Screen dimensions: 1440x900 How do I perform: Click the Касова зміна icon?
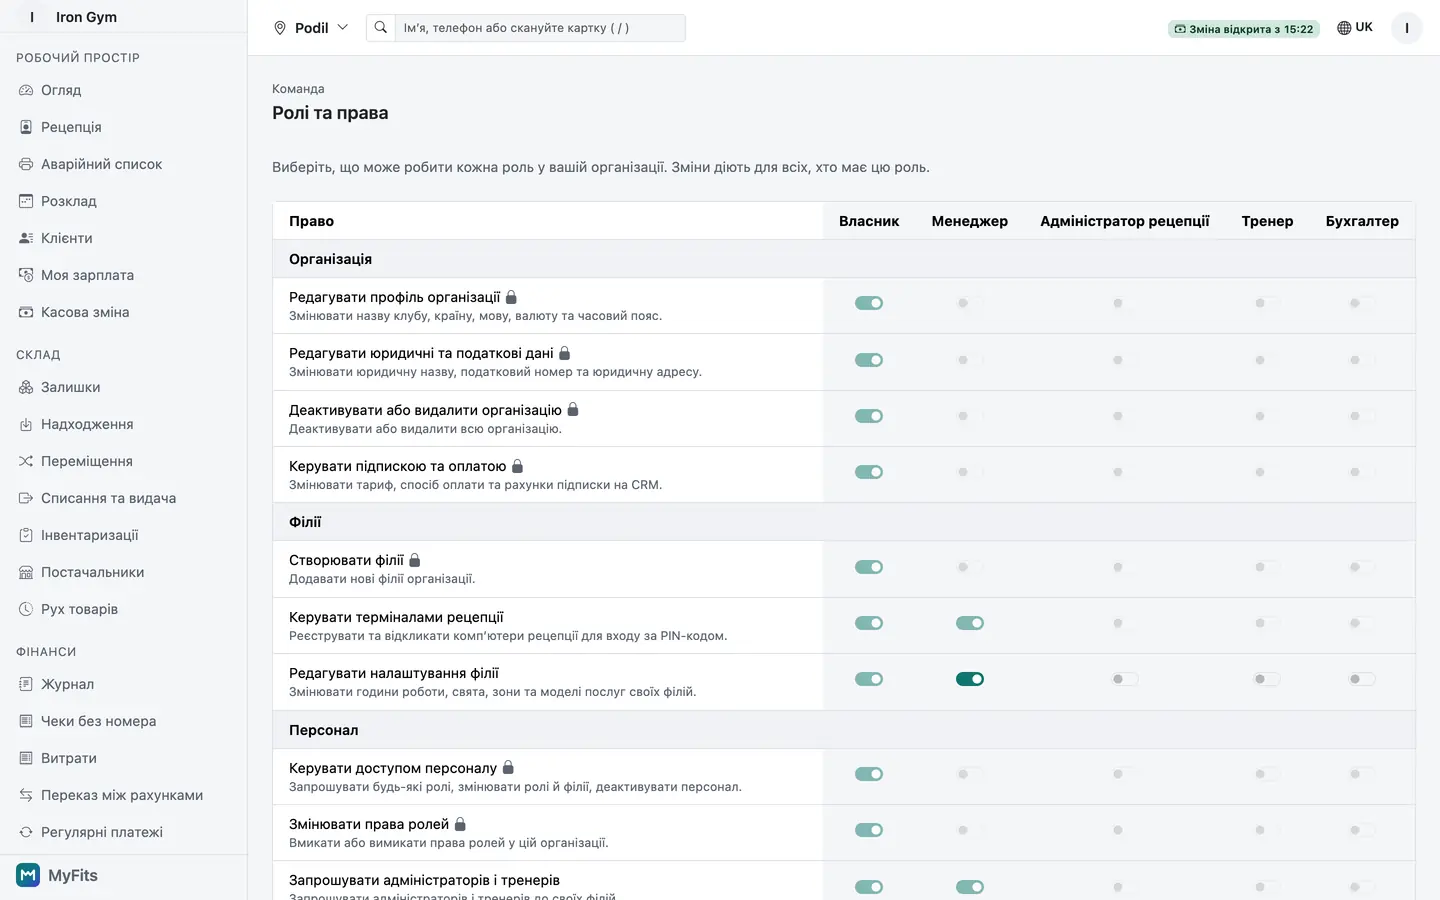tap(26, 312)
